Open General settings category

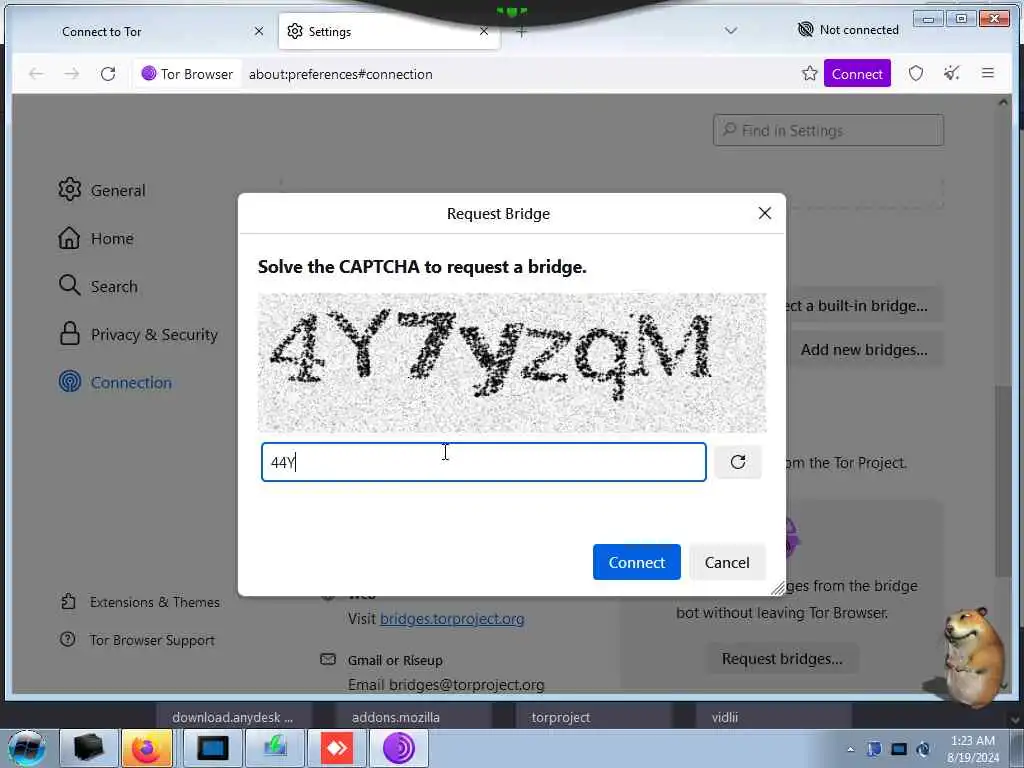(102, 190)
